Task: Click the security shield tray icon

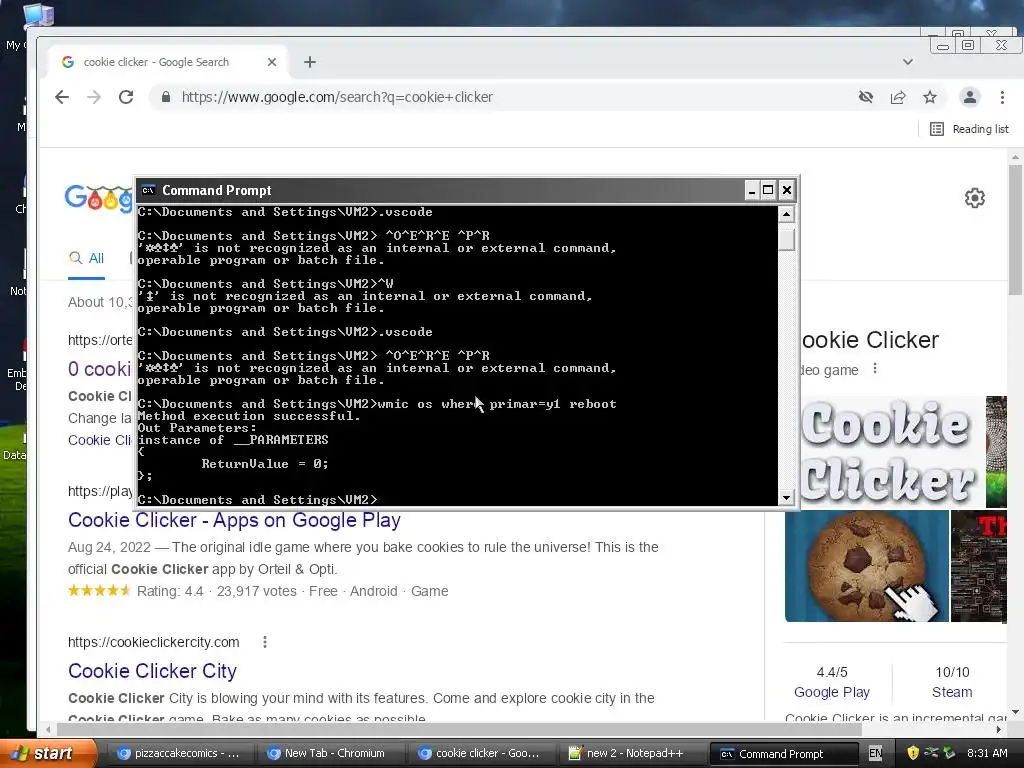Action: point(913,753)
